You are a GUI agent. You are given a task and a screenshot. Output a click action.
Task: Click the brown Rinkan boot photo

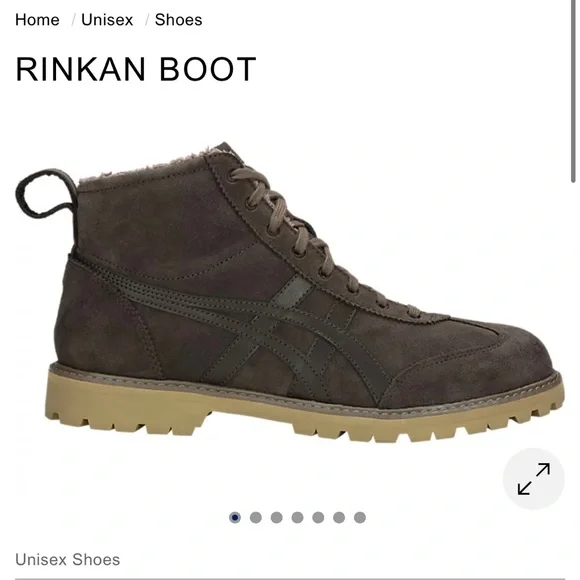click(290, 292)
